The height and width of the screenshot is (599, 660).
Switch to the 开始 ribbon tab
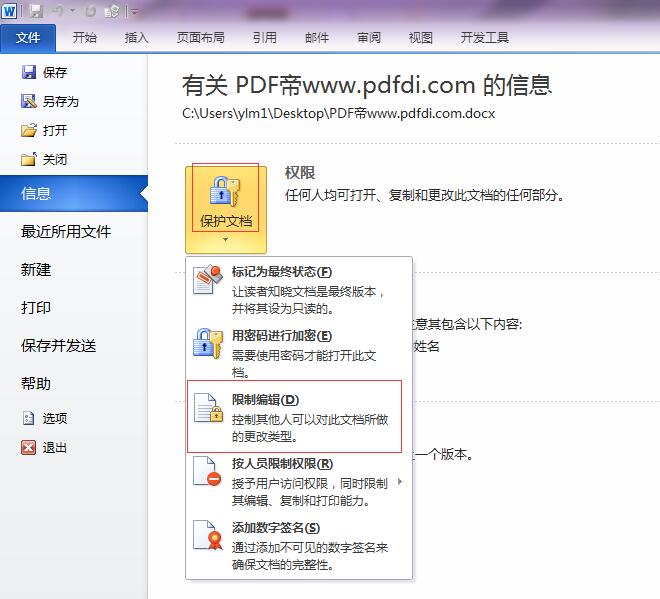[x=85, y=38]
